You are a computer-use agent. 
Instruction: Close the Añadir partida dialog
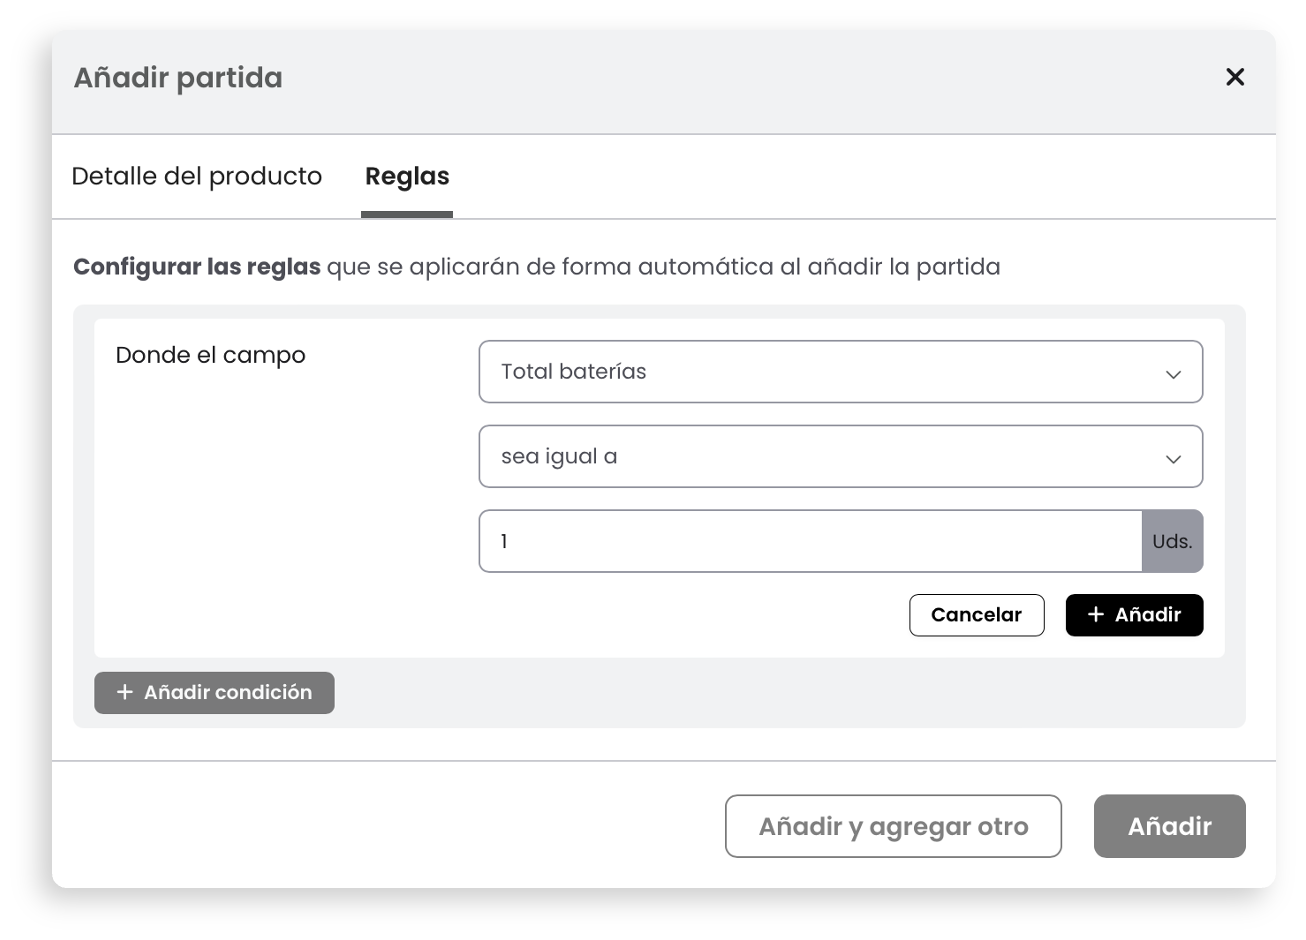click(x=1235, y=77)
